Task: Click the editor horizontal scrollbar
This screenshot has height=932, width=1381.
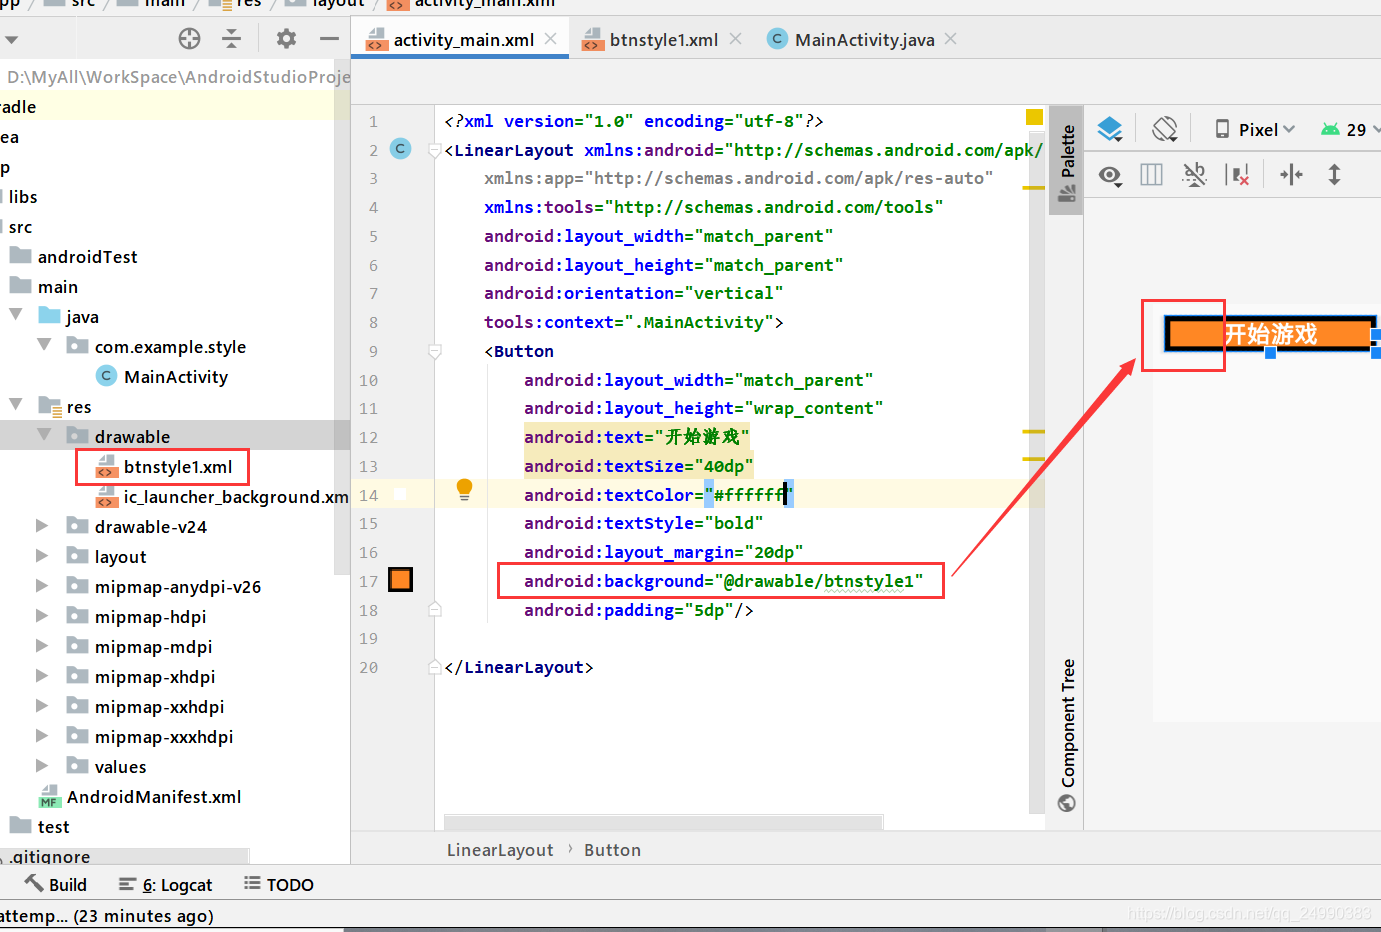Action: pyautogui.click(x=663, y=822)
